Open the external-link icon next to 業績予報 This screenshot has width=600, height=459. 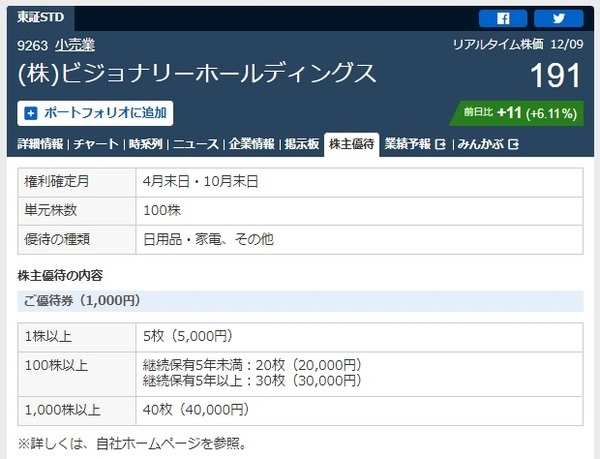point(441,145)
